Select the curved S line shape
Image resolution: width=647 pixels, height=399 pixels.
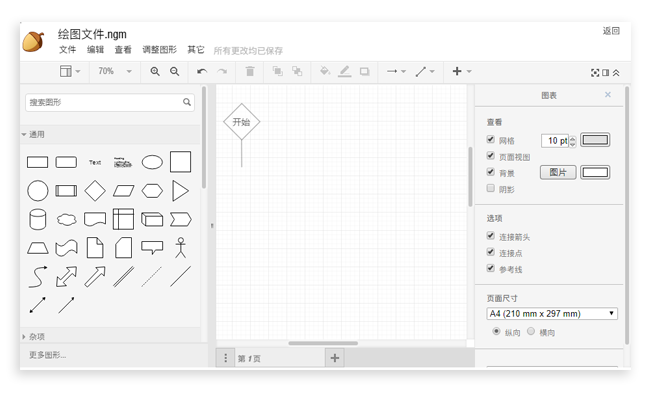38,276
